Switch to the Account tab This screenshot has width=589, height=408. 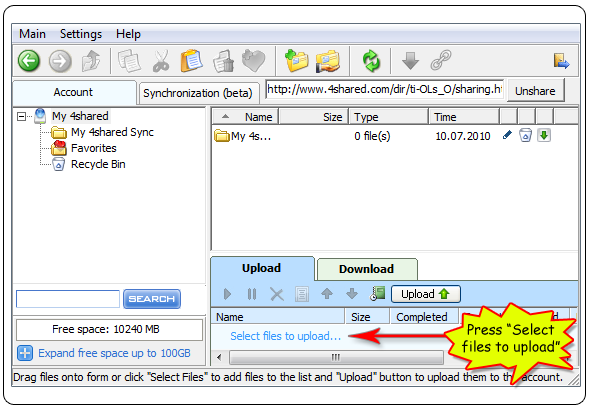click(74, 92)
